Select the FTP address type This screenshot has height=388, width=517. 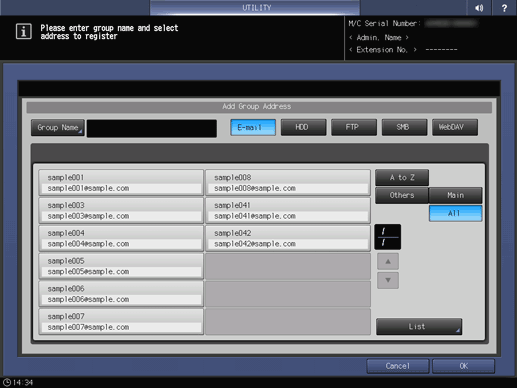coord(354,127)
